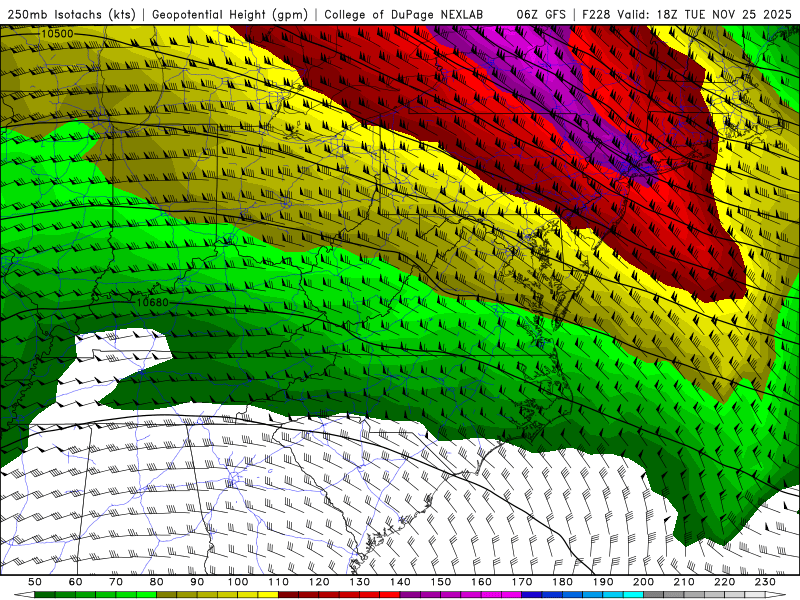Click the 200 label on the color scale
The width and height of the screenshot is (800, 600).
(643, 582)
